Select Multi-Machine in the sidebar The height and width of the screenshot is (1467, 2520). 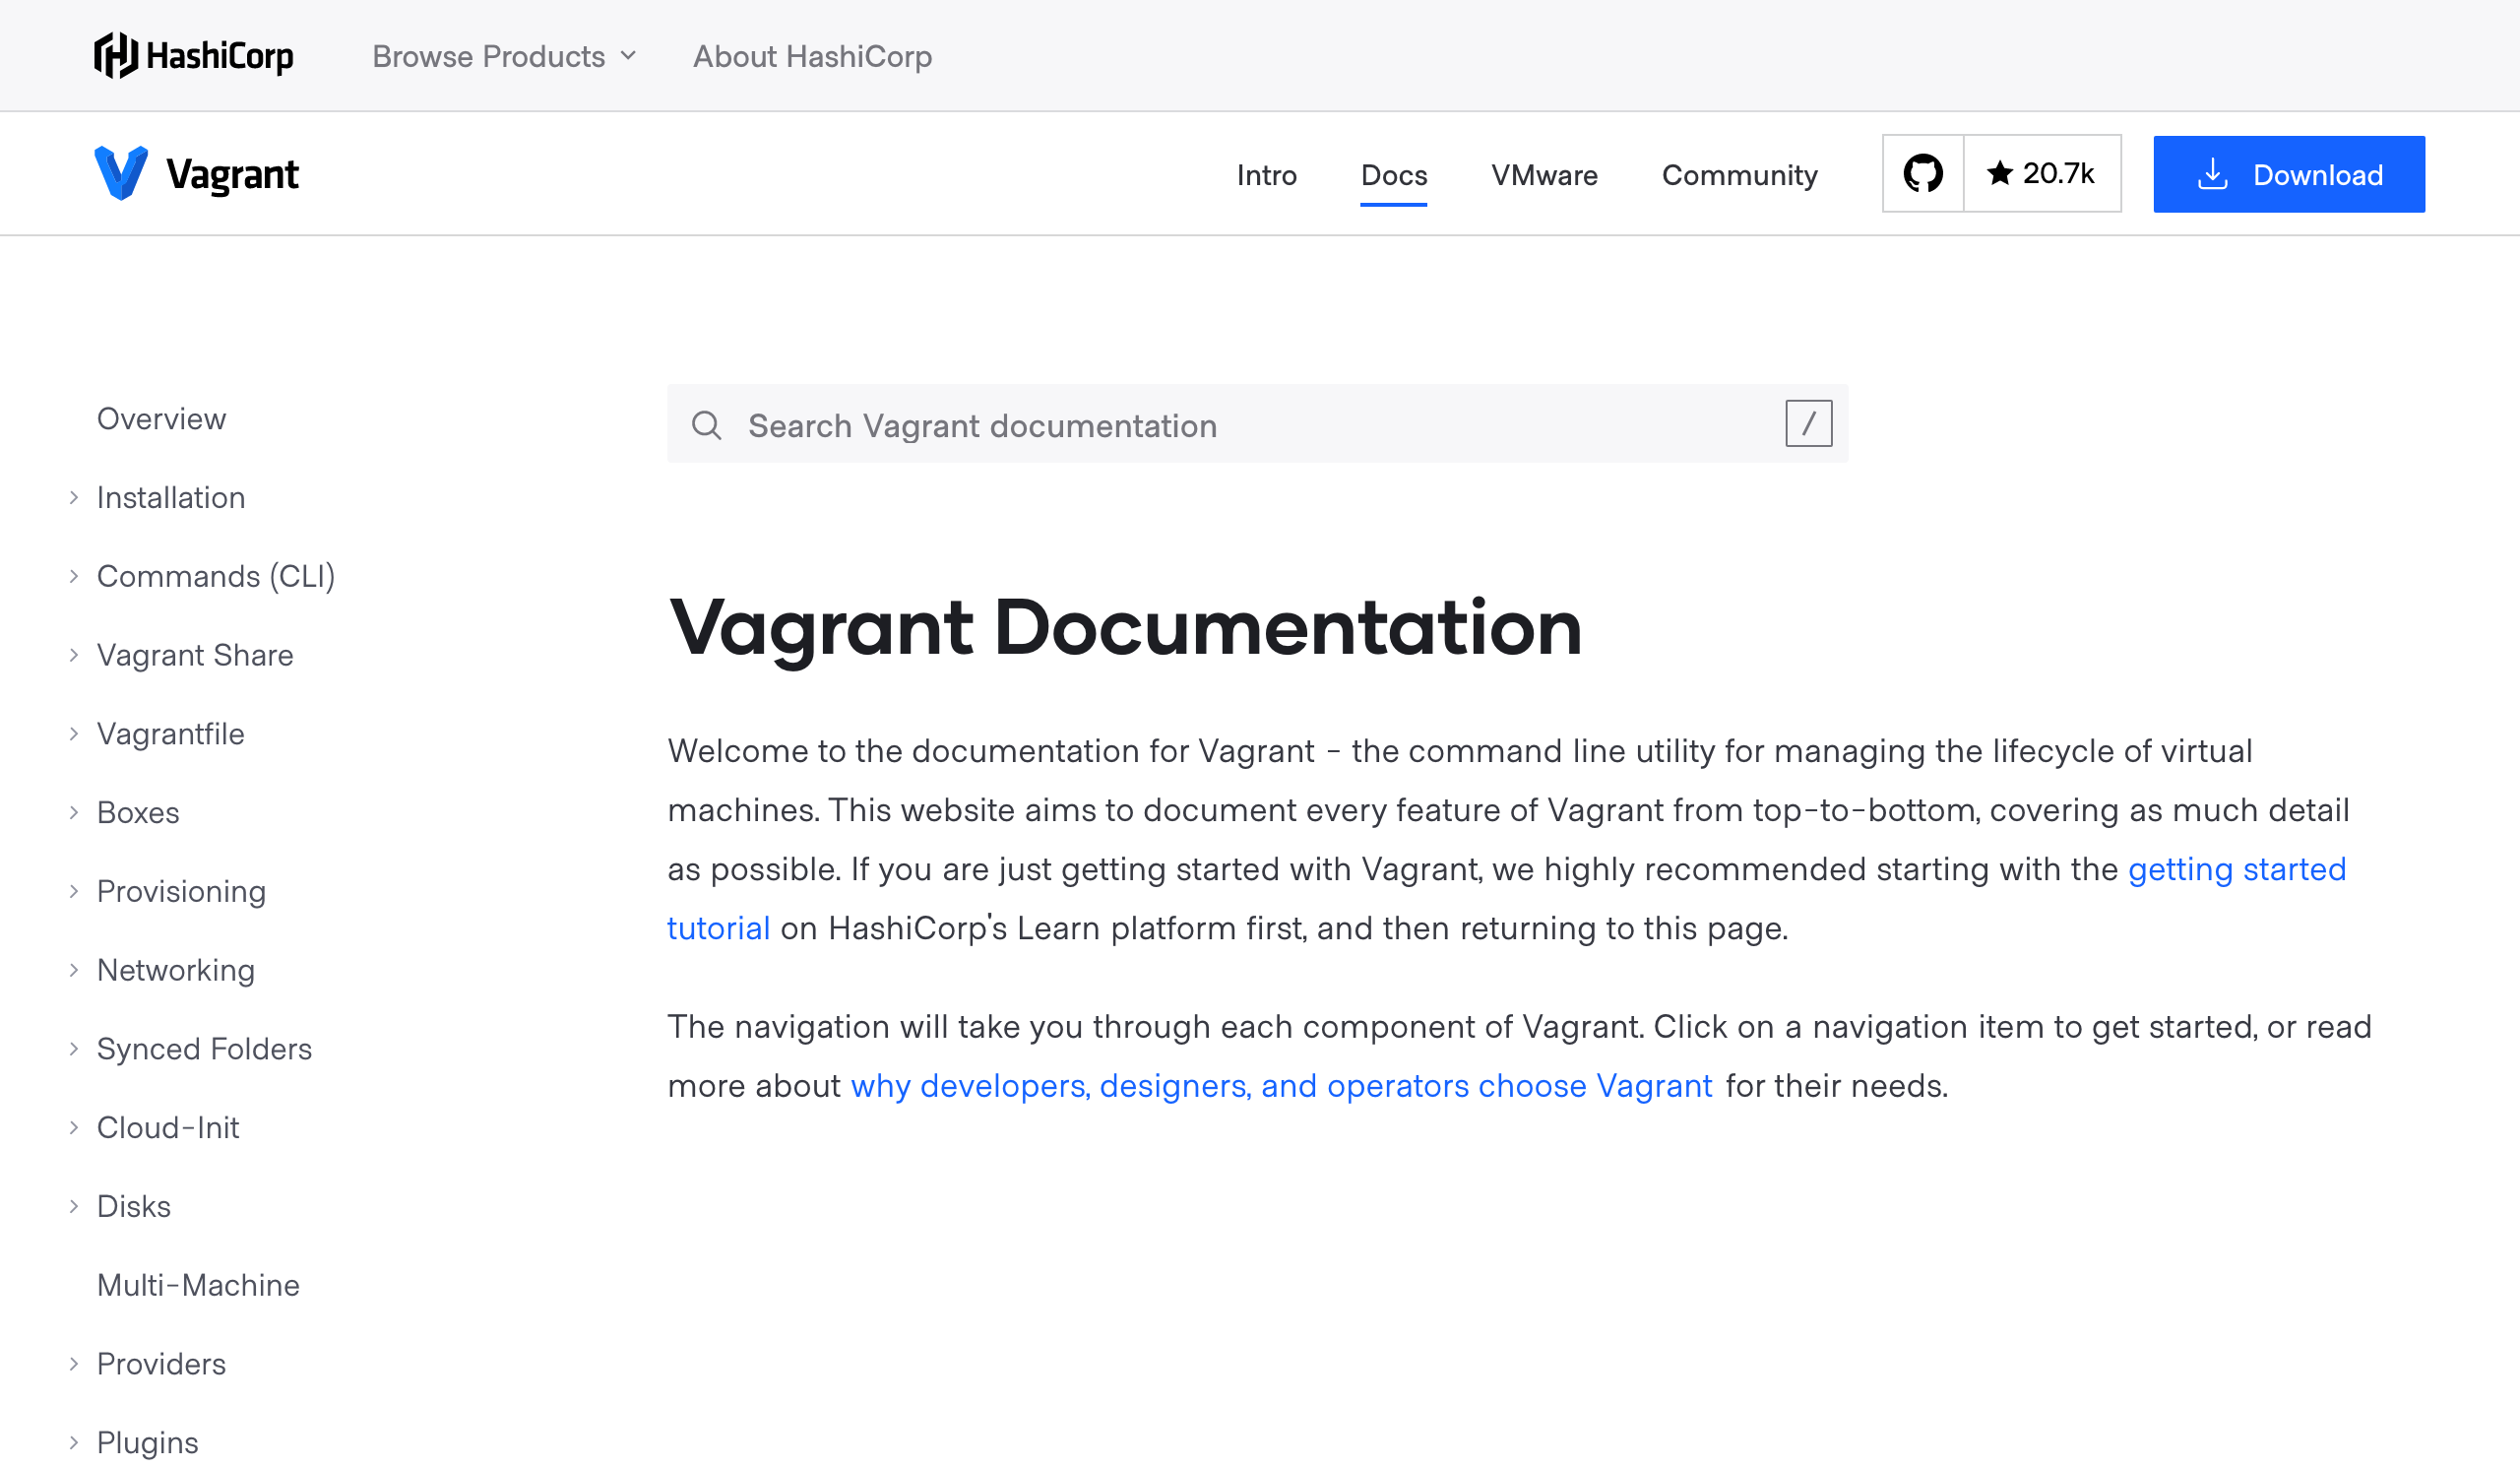[198, 1285]
